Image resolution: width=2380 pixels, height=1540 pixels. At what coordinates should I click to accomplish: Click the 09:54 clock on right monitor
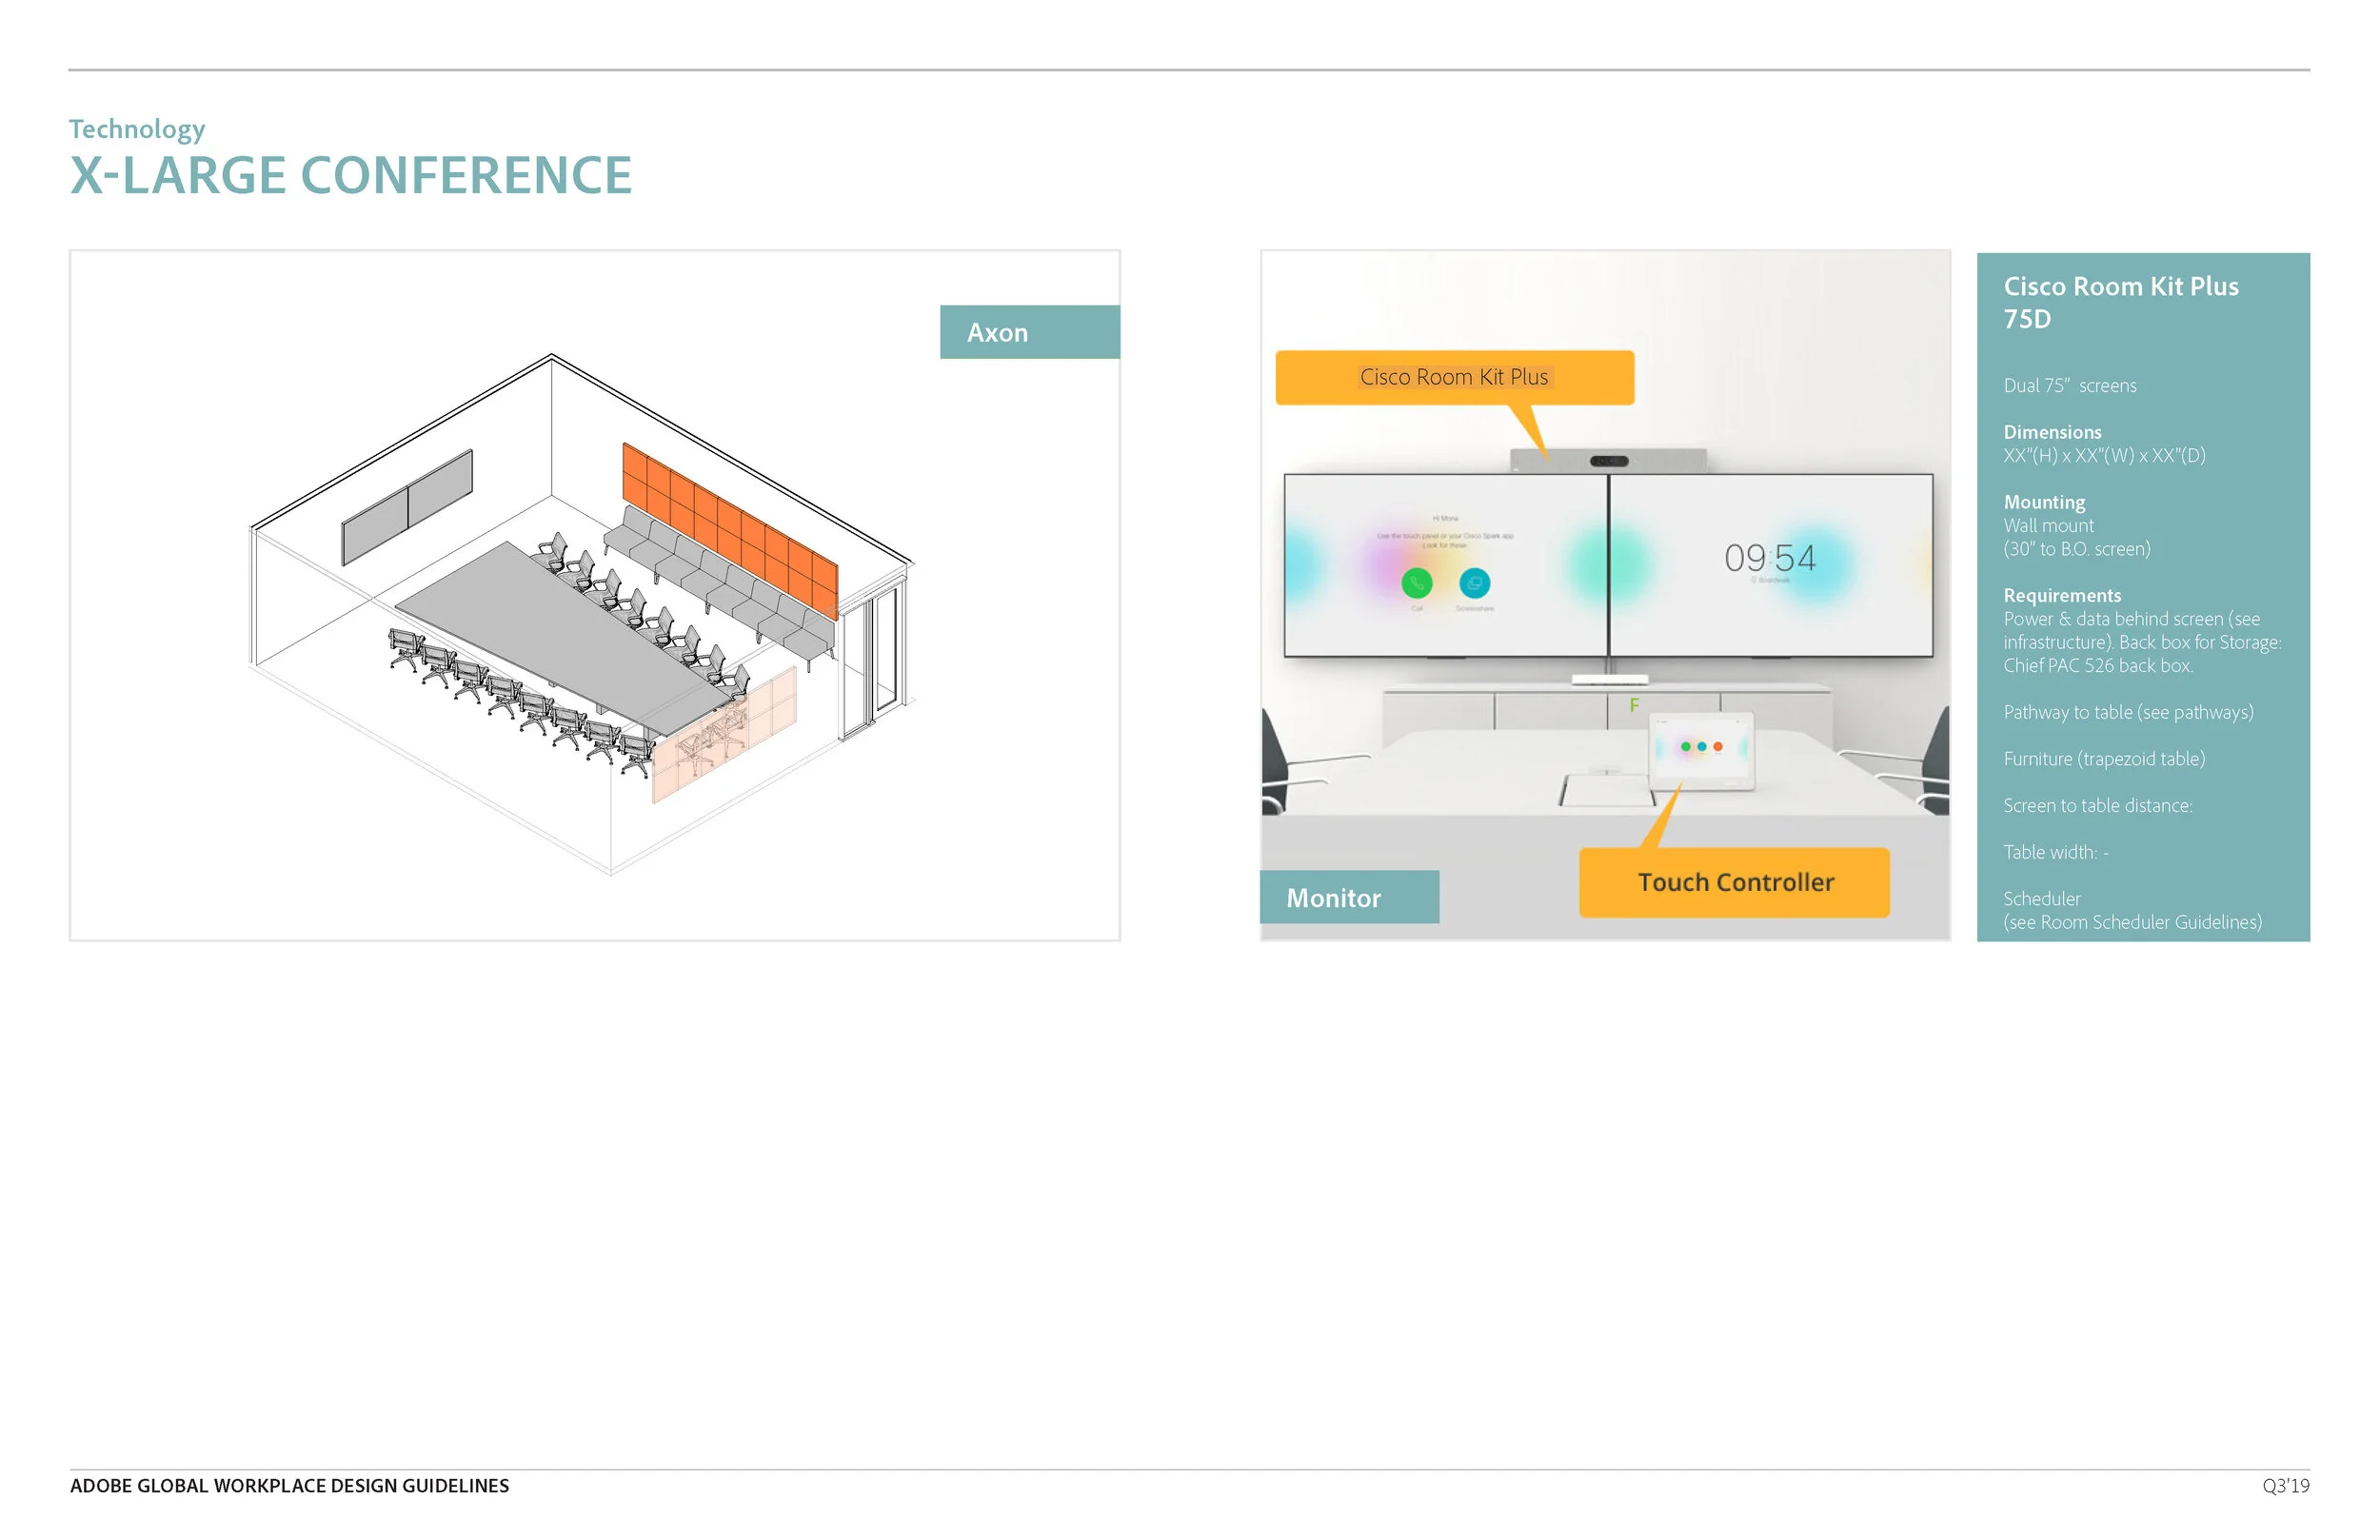pos(1769,558)
